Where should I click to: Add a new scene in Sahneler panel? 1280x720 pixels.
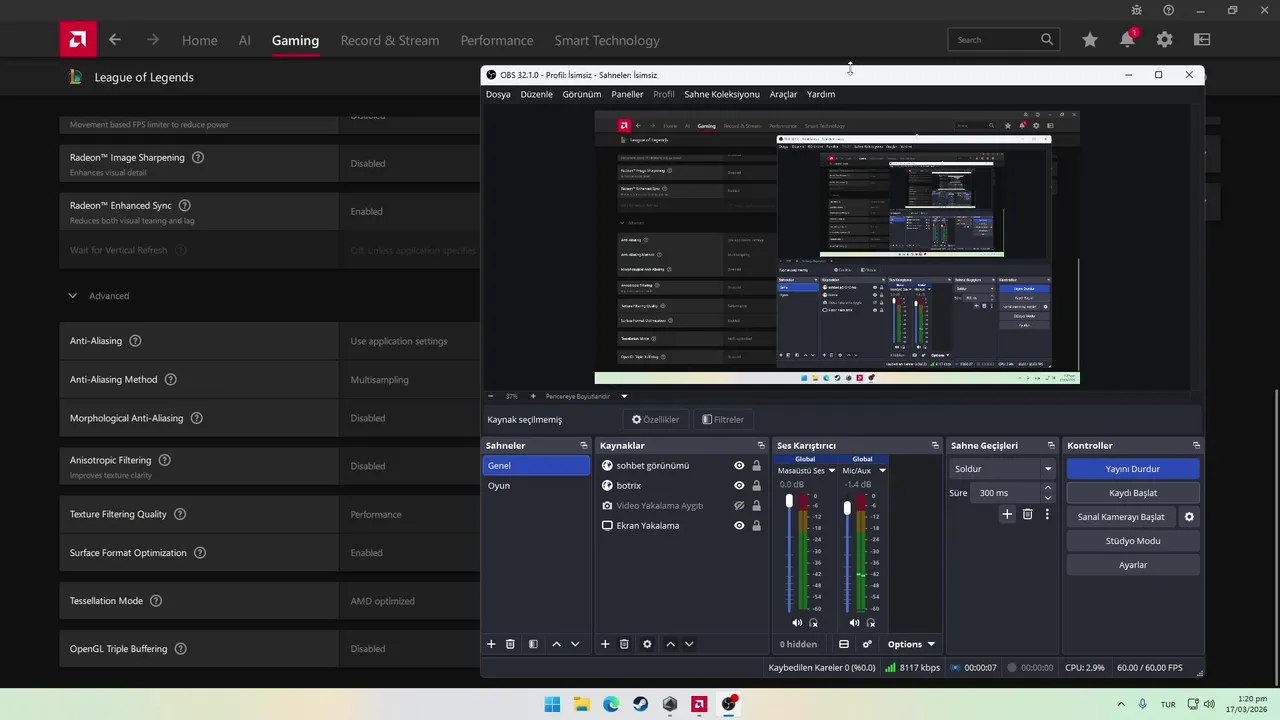[x=491, y=644]
